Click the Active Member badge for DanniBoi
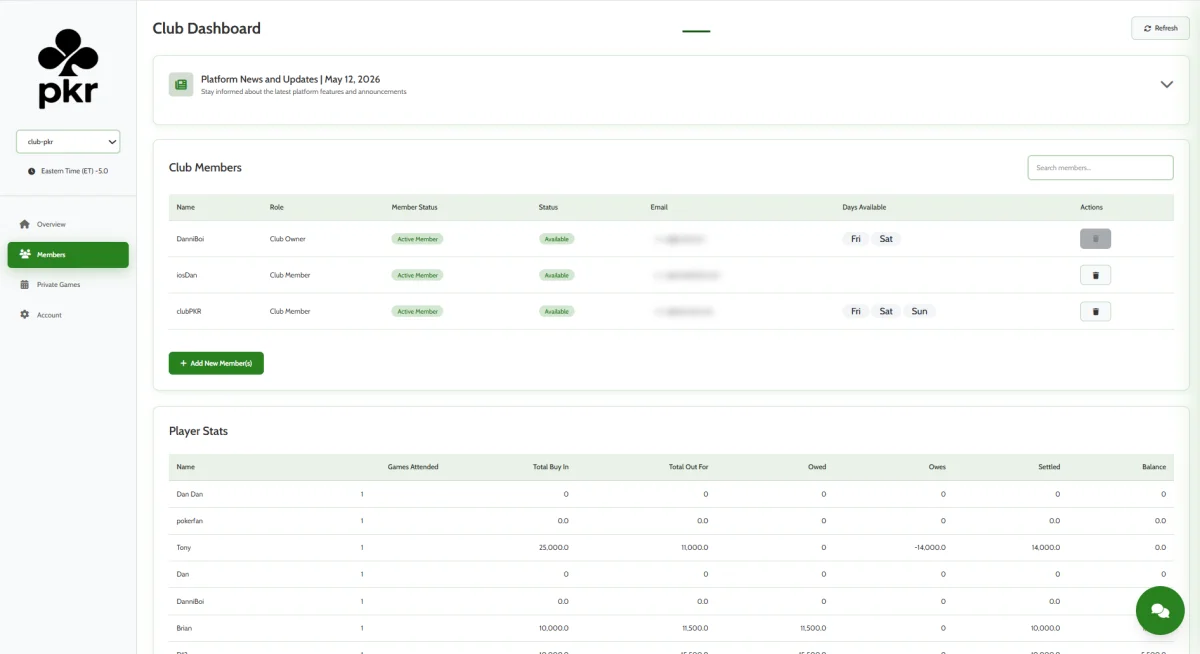The width and height of the screenshot is (1200, 654). [x=417, y=239]
